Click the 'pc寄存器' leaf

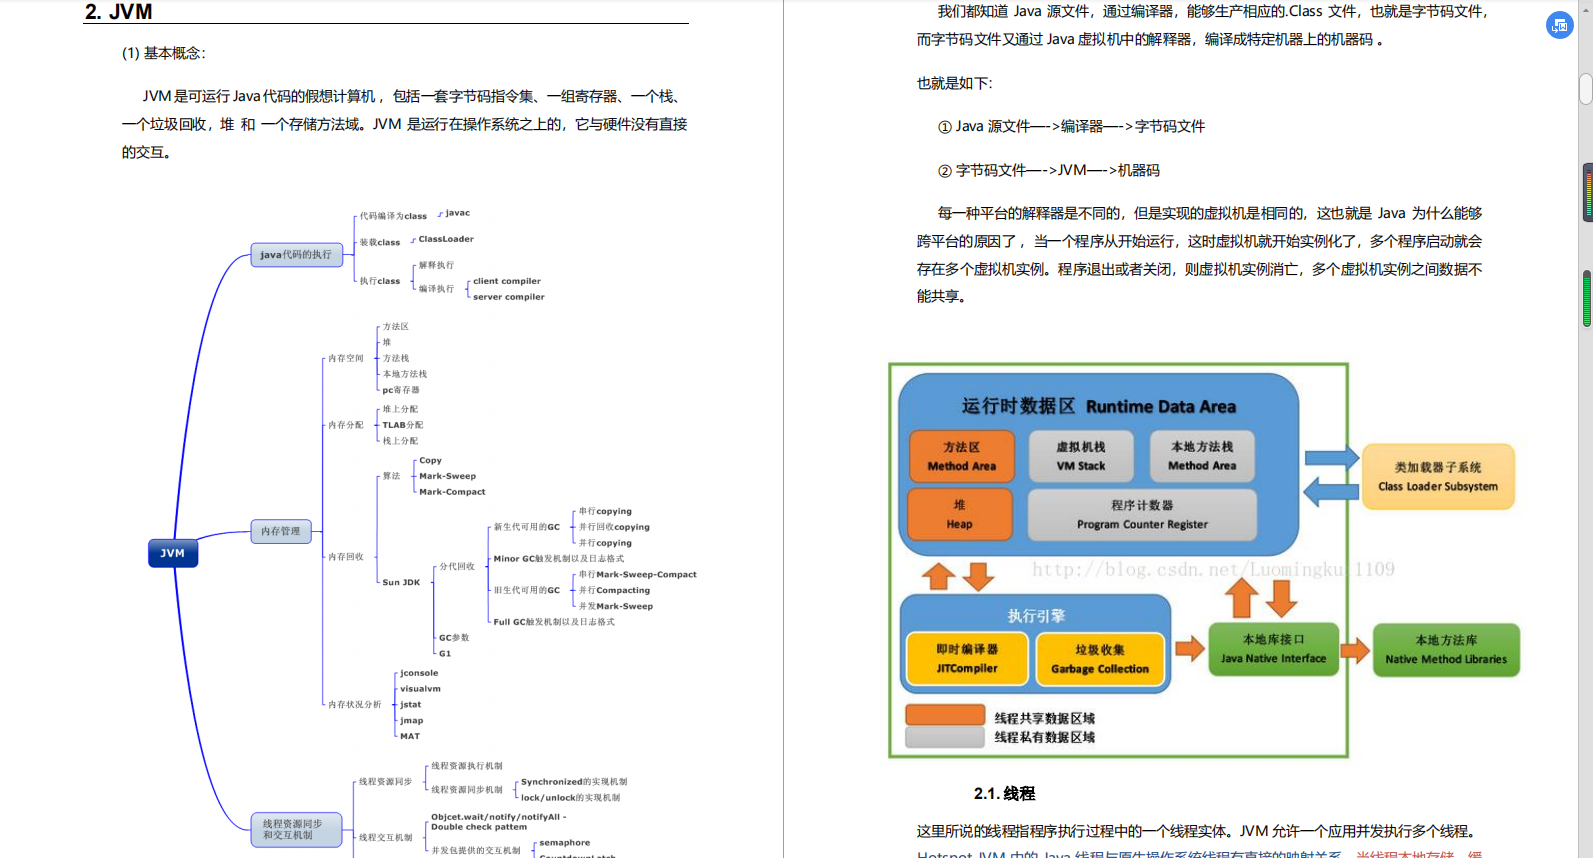point(401,390)
